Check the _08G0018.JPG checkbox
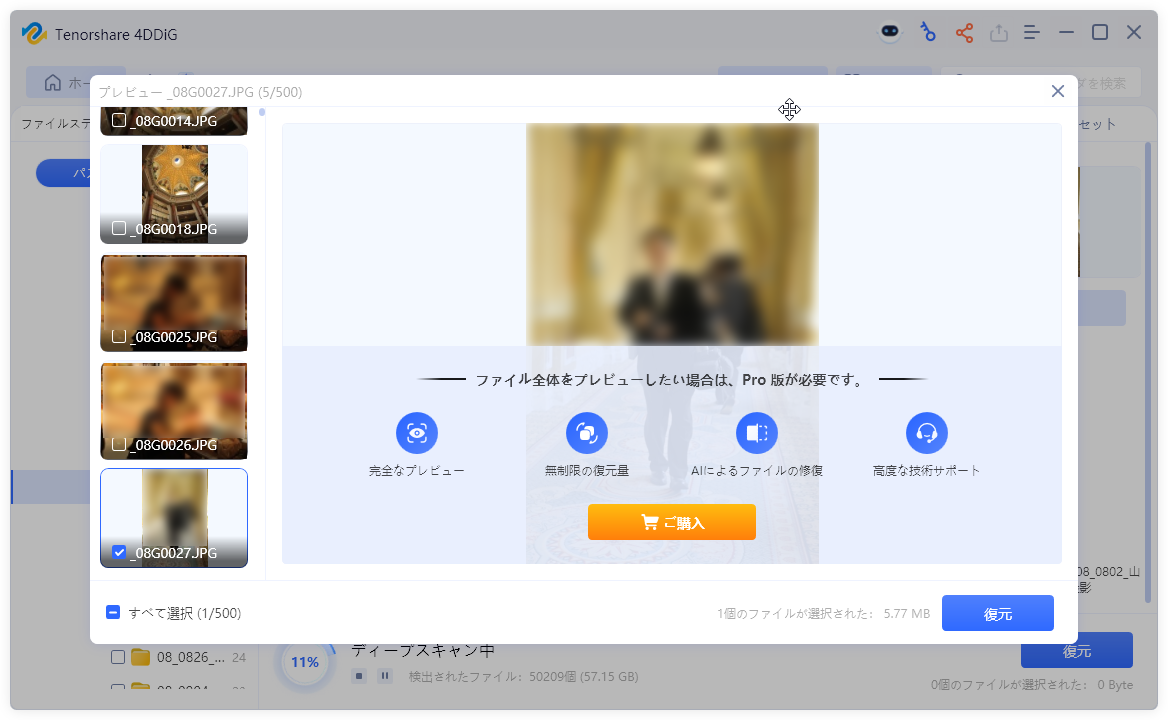Image resolution: width=1168 pixels, height=720 pixels. pos(119,228)
